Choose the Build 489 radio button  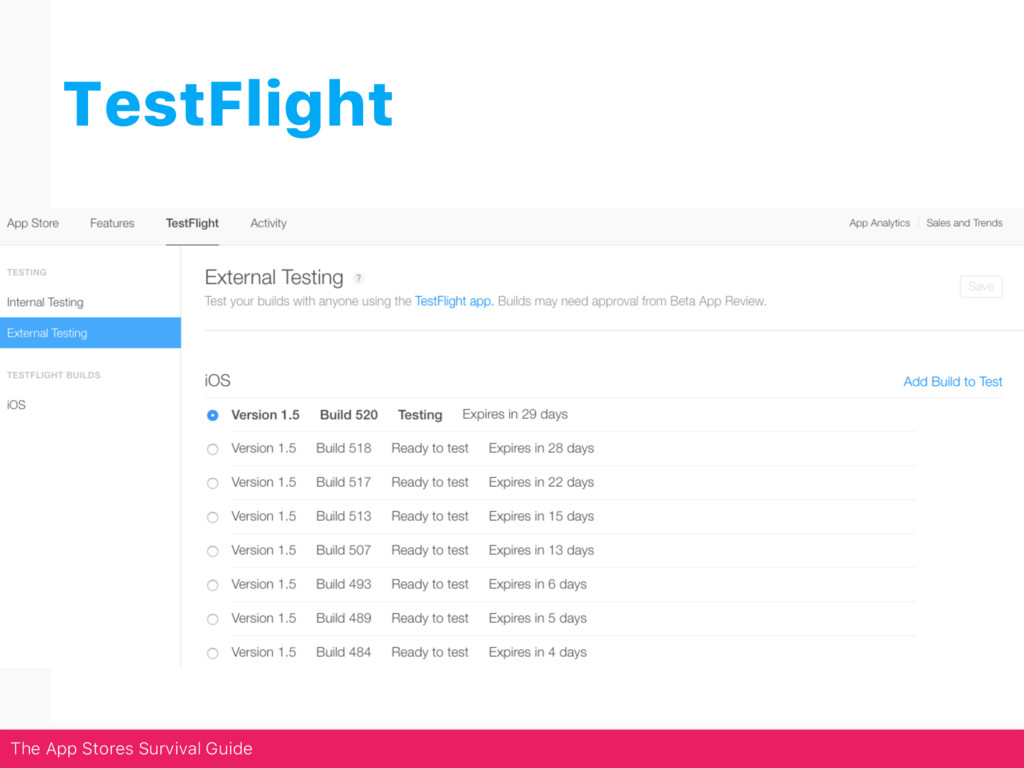pos(212,619)
